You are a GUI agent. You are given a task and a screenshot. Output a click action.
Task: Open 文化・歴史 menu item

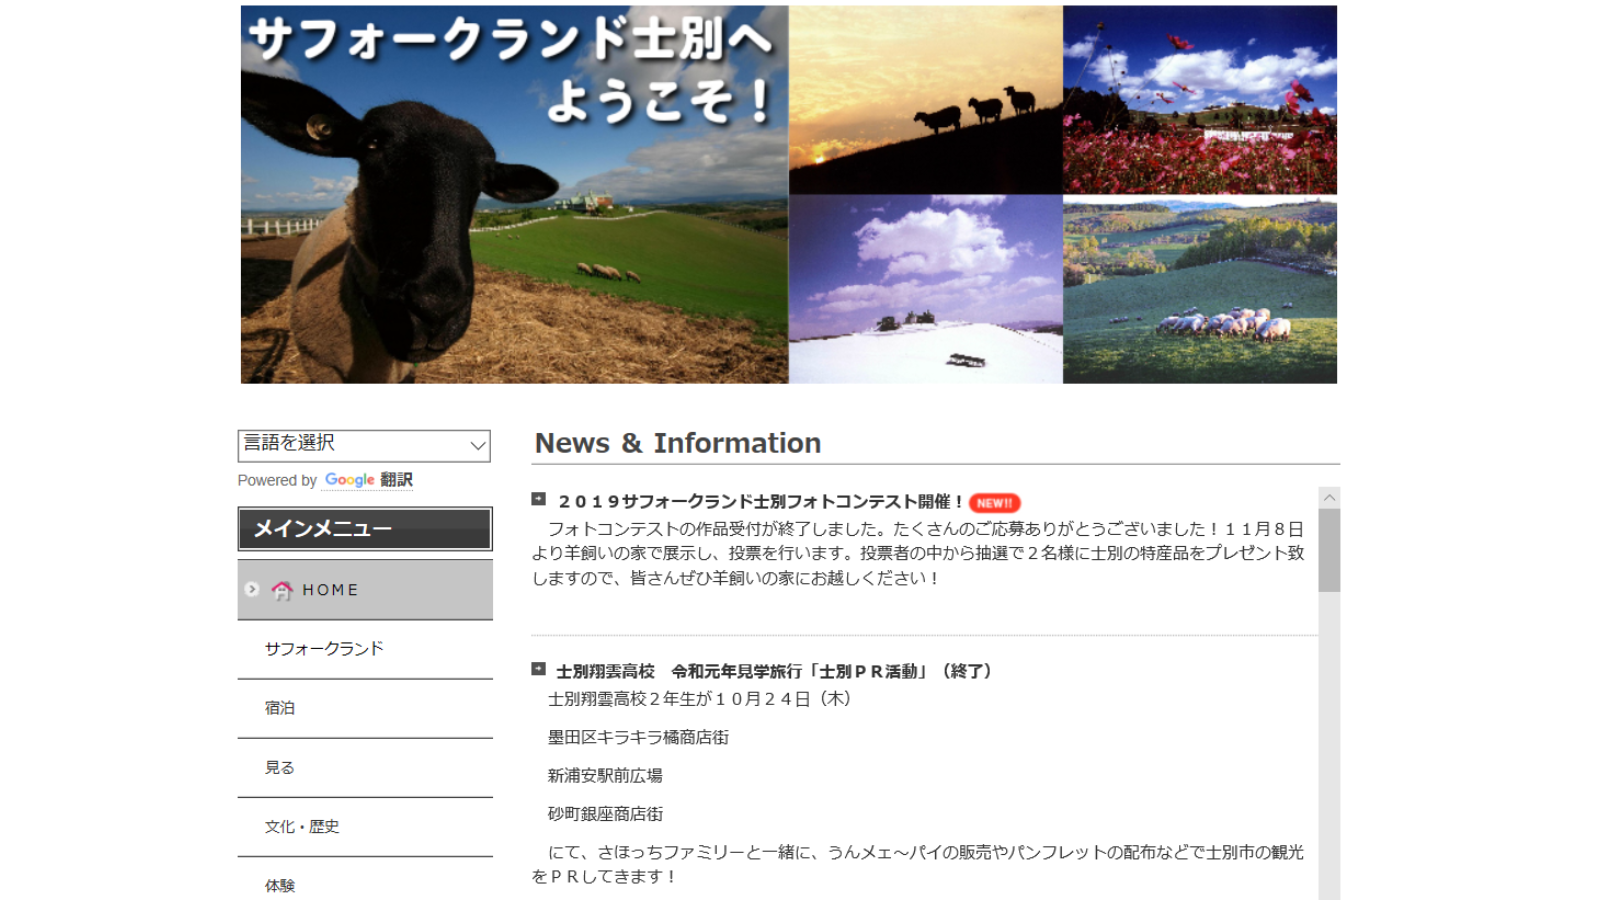point(302,827)
